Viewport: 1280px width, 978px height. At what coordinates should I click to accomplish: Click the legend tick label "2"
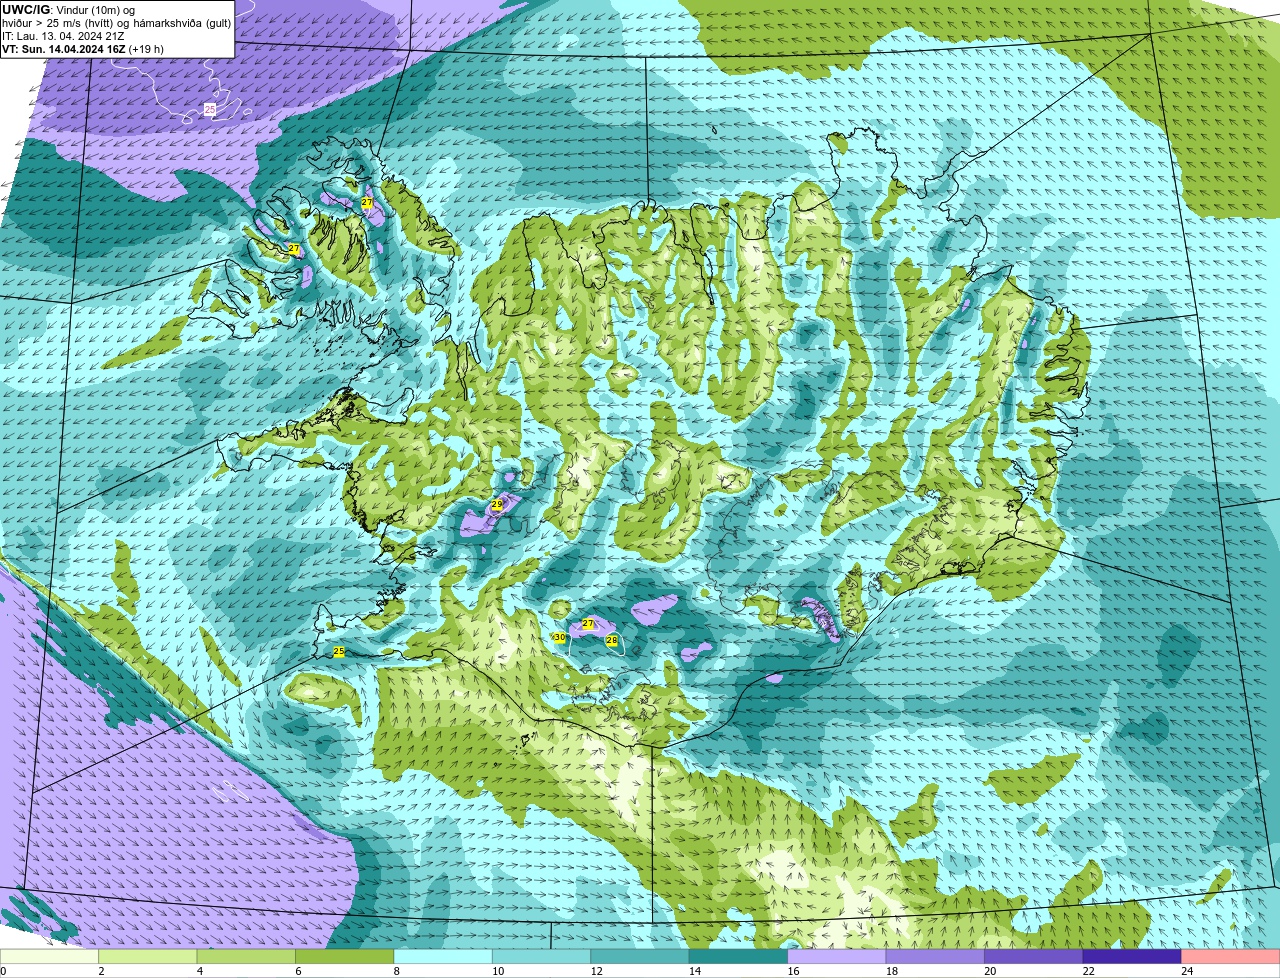[101, 971]
